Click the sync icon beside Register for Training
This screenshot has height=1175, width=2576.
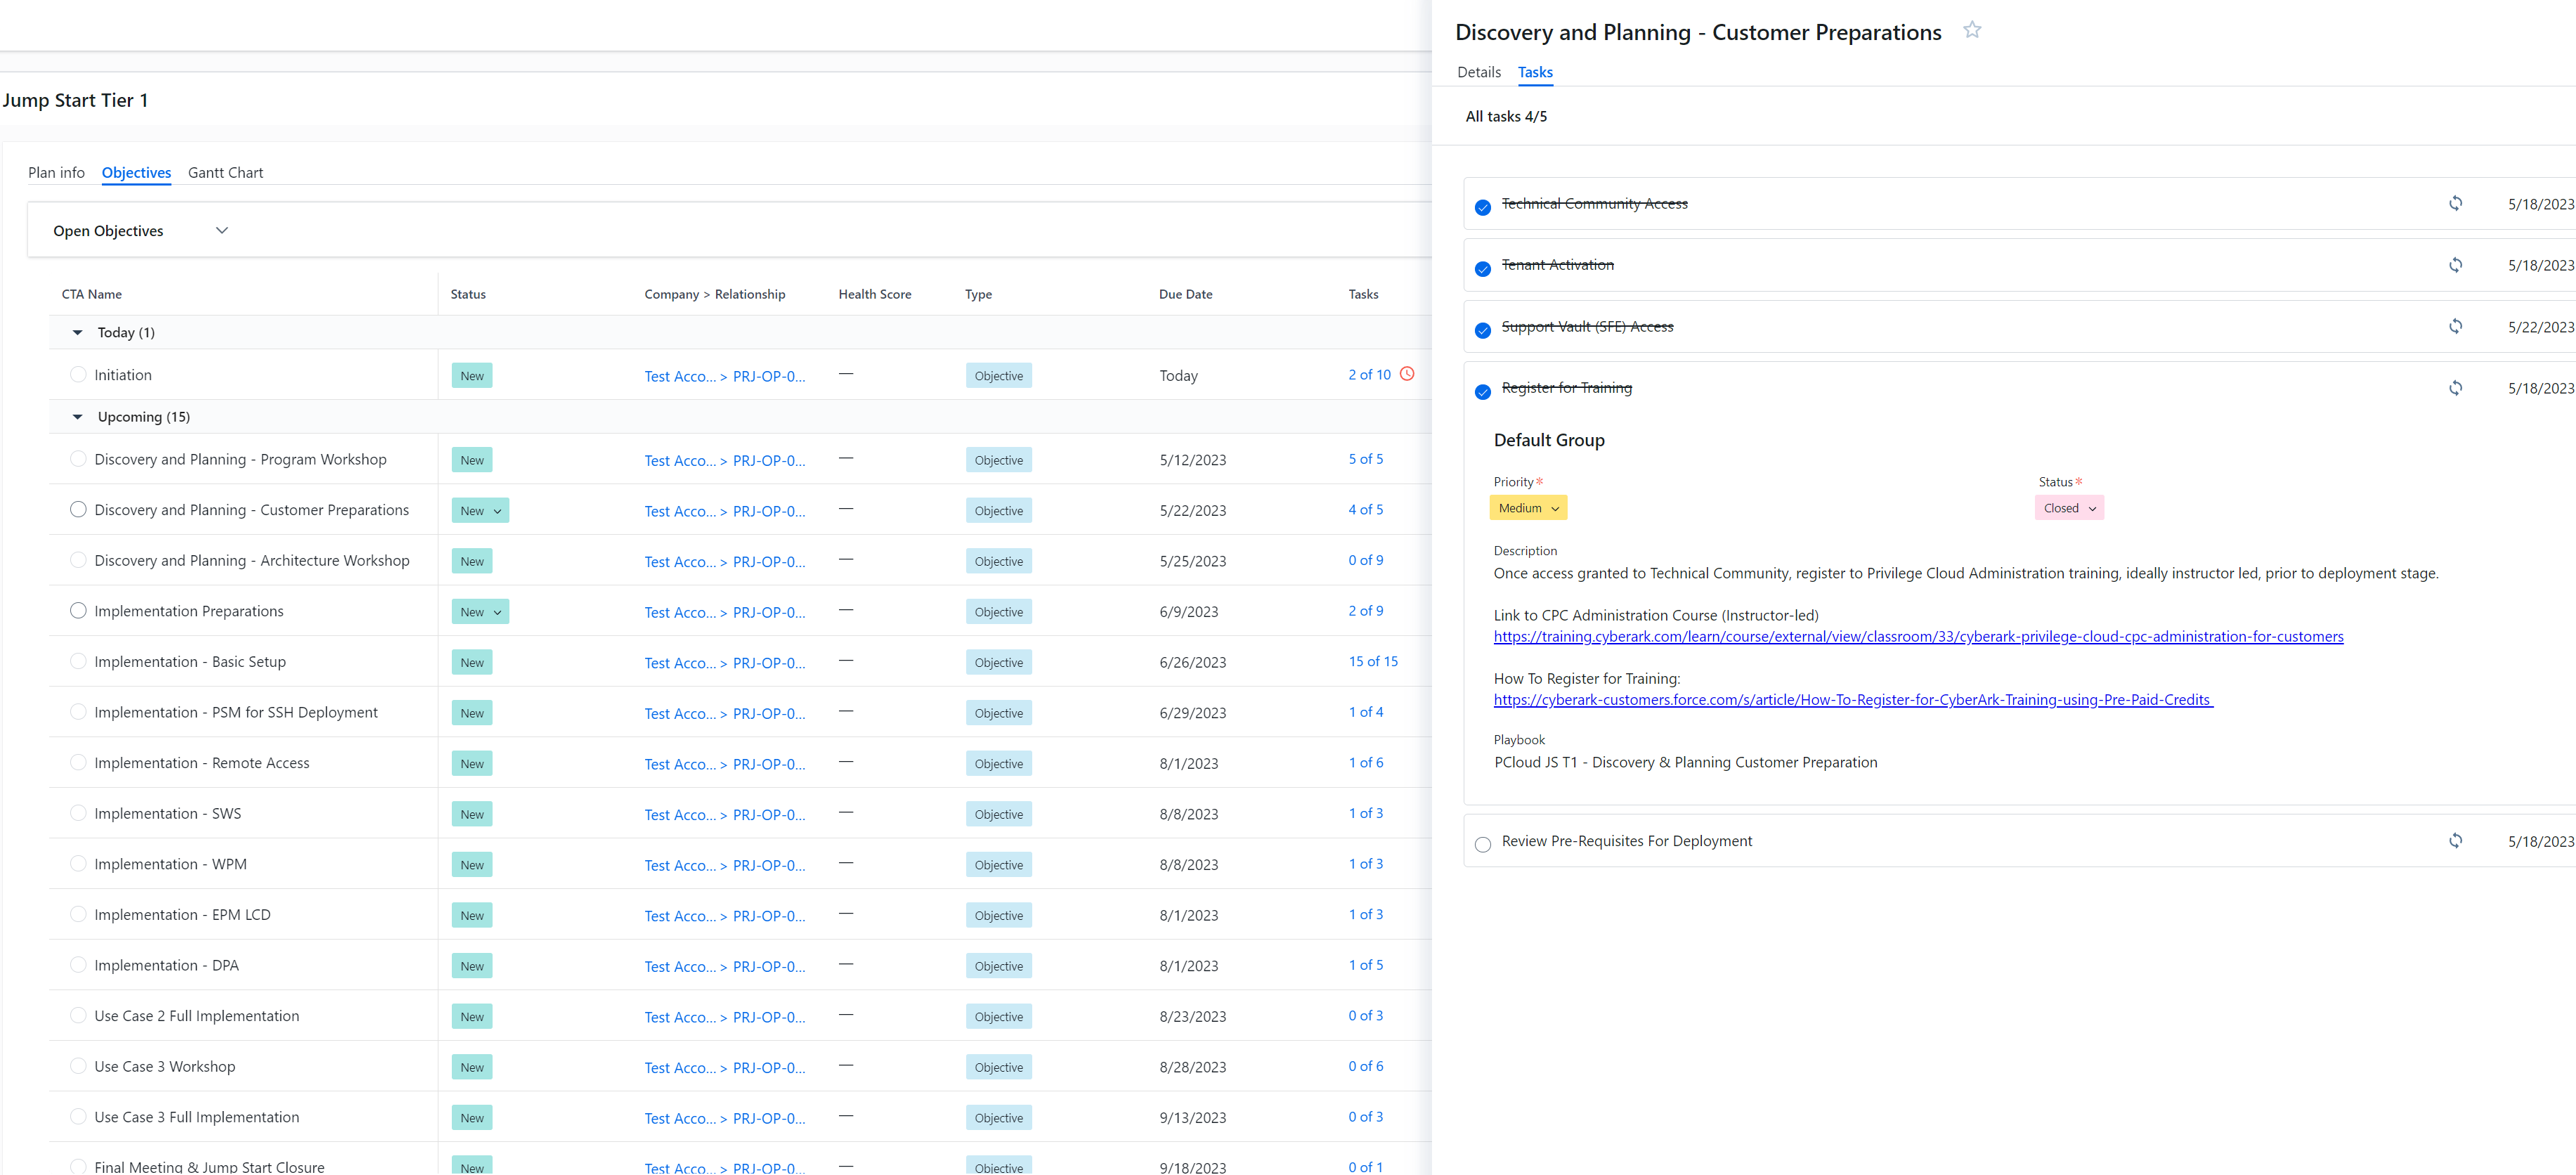point(2456,388)
